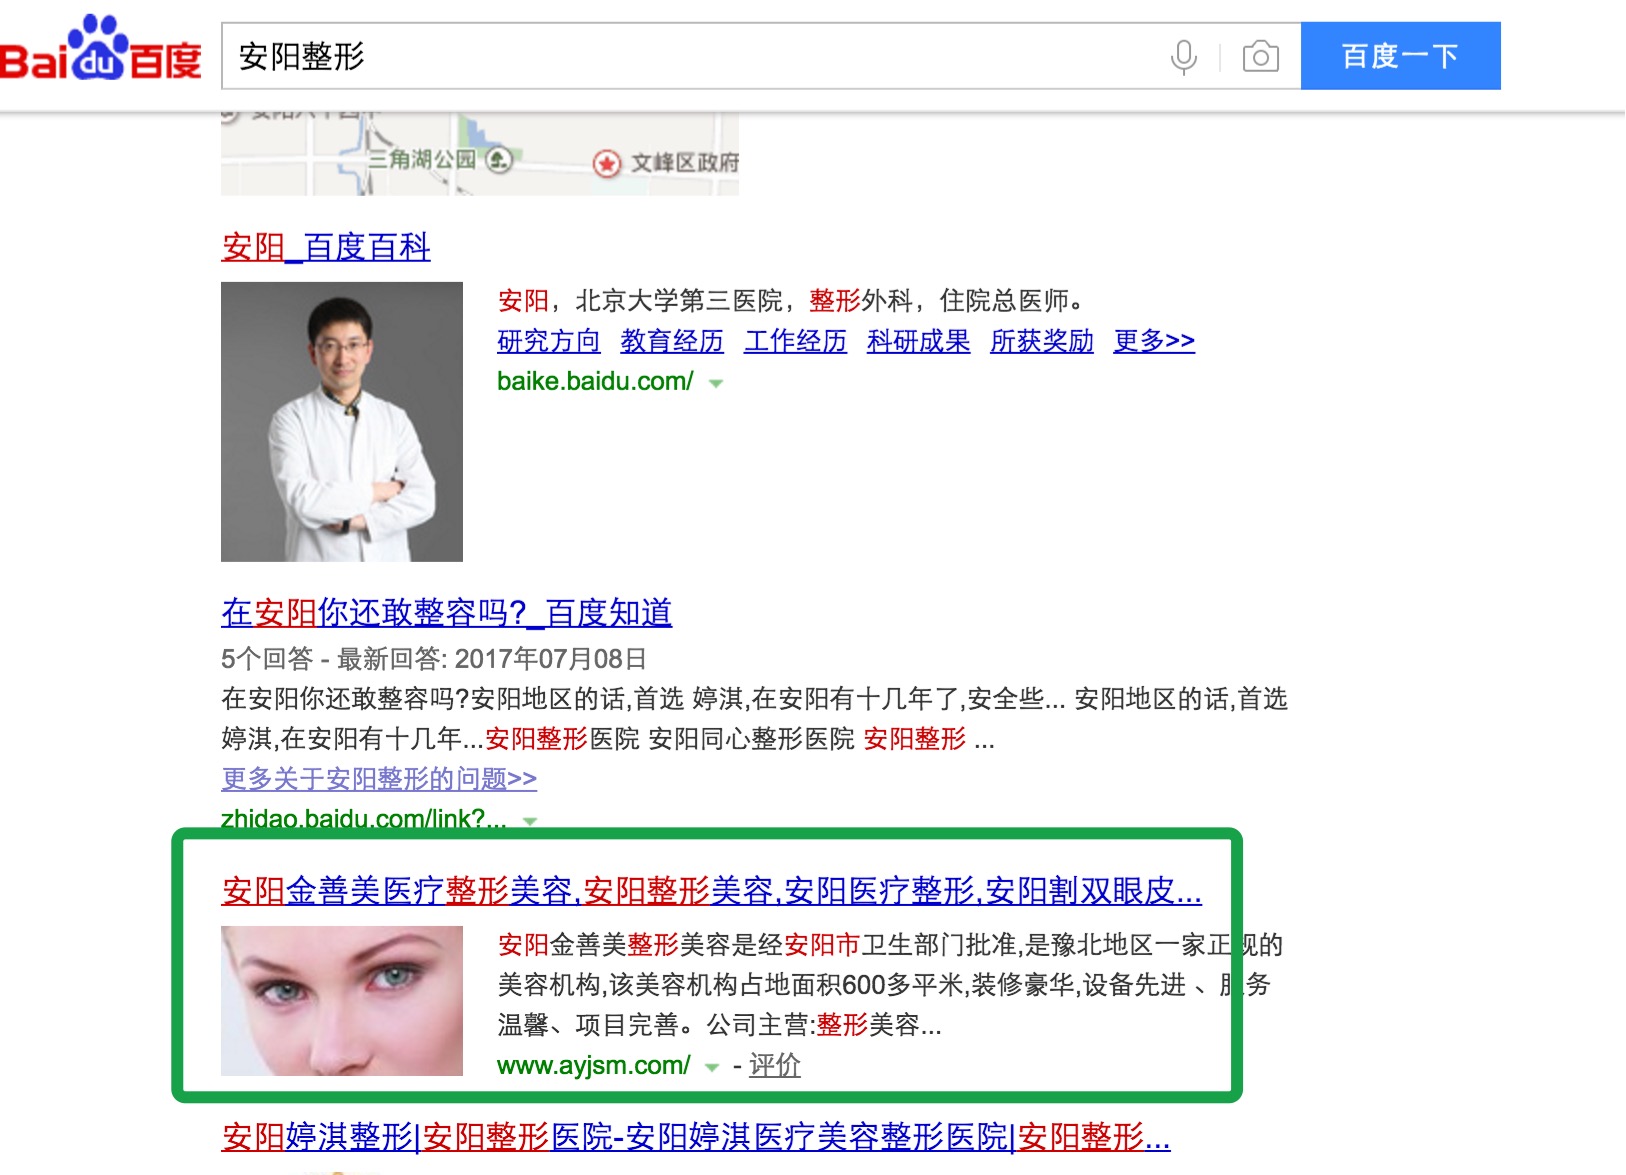This screenshot has height=1175, width=1626.
Task: Click the doctor photo thumbnail
Action: click(x=342, y=421)
